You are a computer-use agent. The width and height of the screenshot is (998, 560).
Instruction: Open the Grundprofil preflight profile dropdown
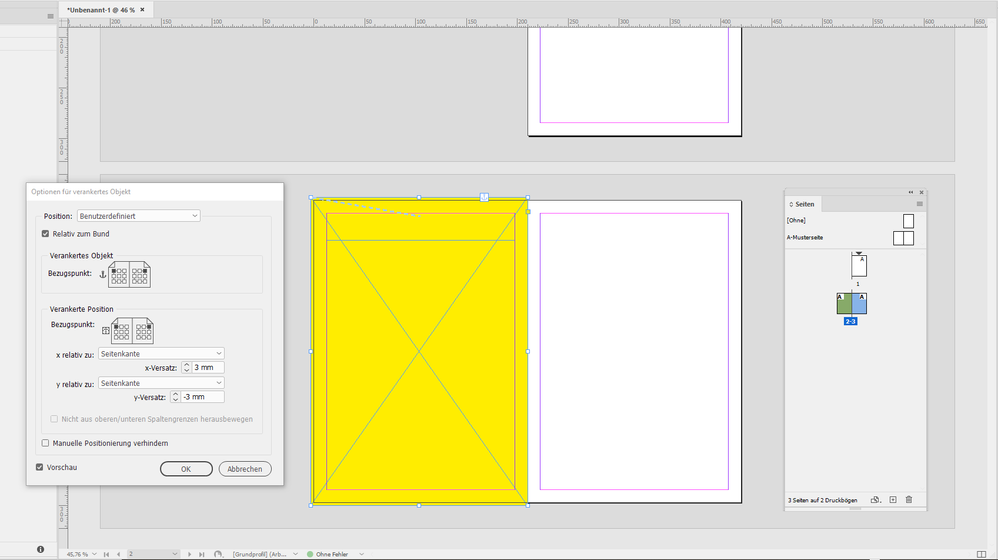click(295, 554)
